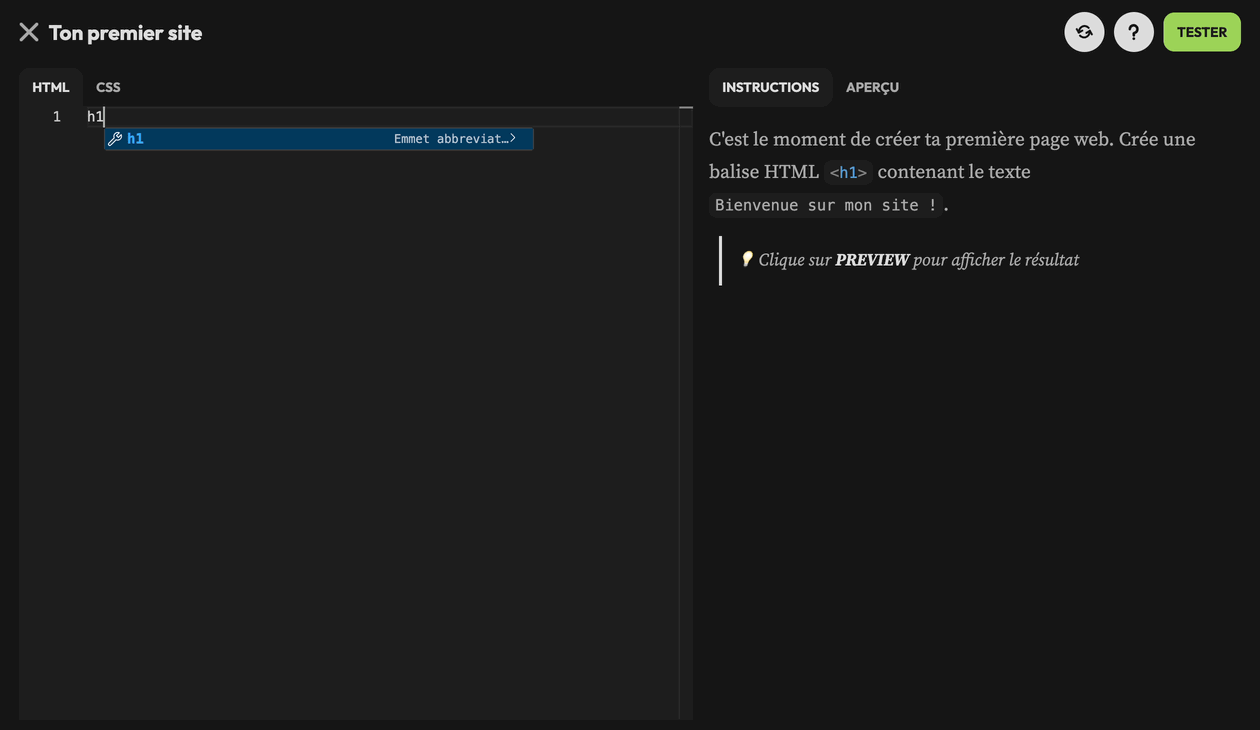Screen dimensions: 1260x730
Task: Click the Ton premier site title
Action: (x=124, y=31)
